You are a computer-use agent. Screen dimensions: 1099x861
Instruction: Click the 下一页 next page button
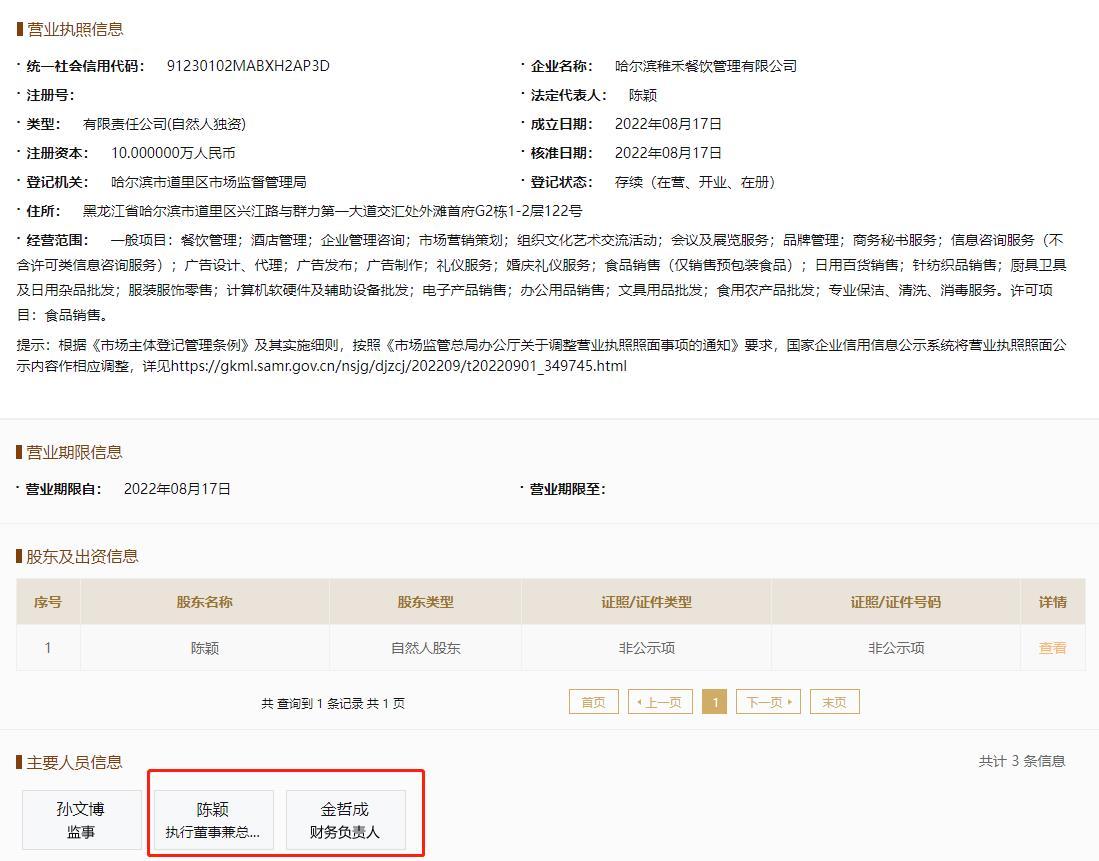[768, 702]
